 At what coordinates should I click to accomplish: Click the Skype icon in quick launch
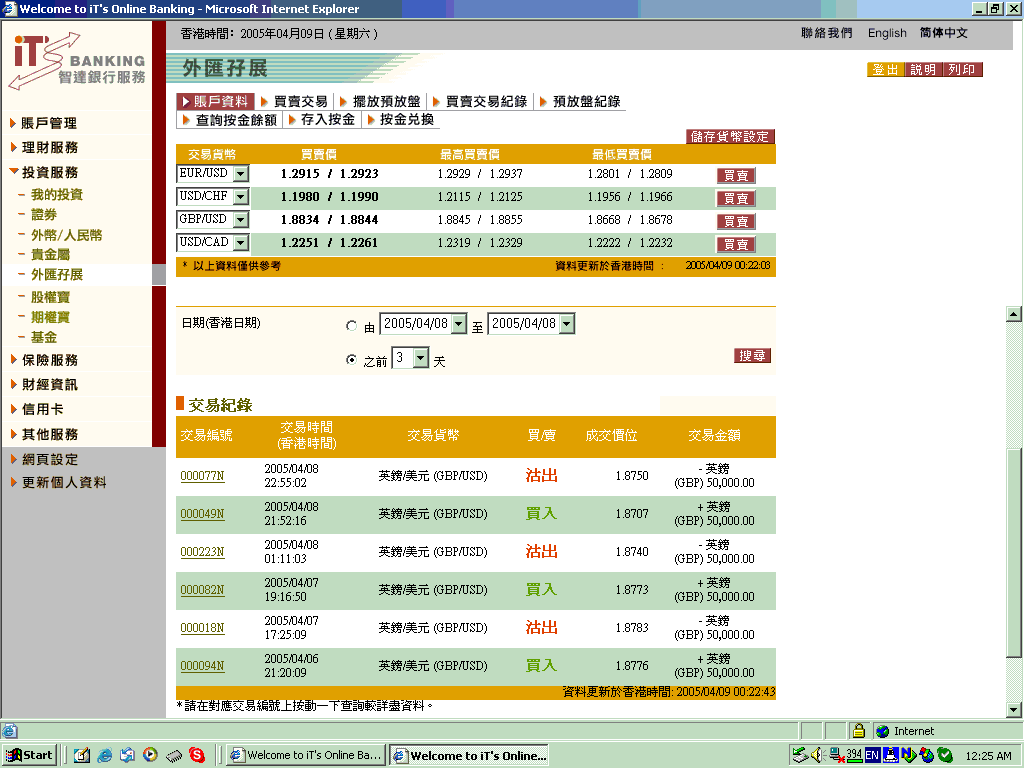click(197, 755)
